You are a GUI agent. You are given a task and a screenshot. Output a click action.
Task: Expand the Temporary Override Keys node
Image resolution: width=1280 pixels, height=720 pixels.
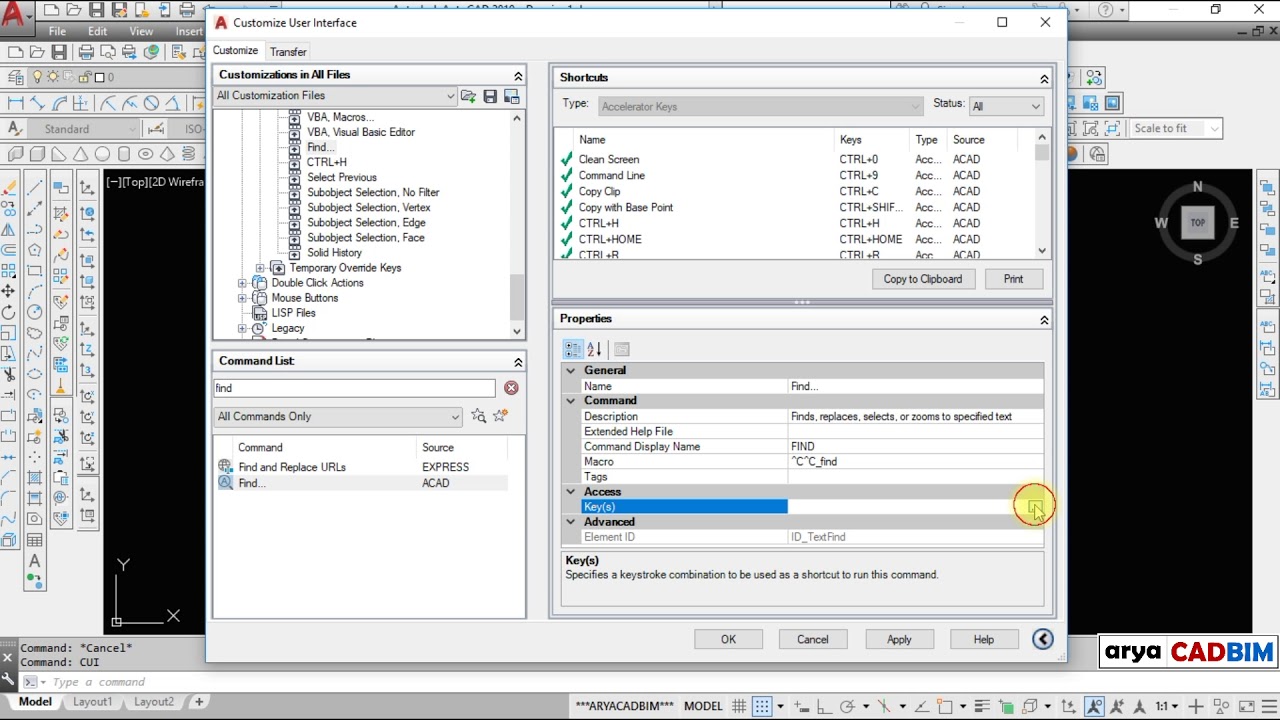click(260, 268)
